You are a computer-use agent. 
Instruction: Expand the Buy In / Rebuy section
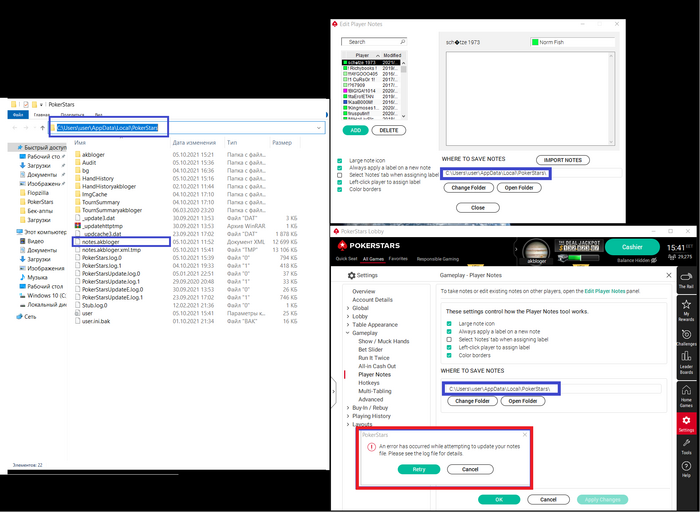[348, 408]
